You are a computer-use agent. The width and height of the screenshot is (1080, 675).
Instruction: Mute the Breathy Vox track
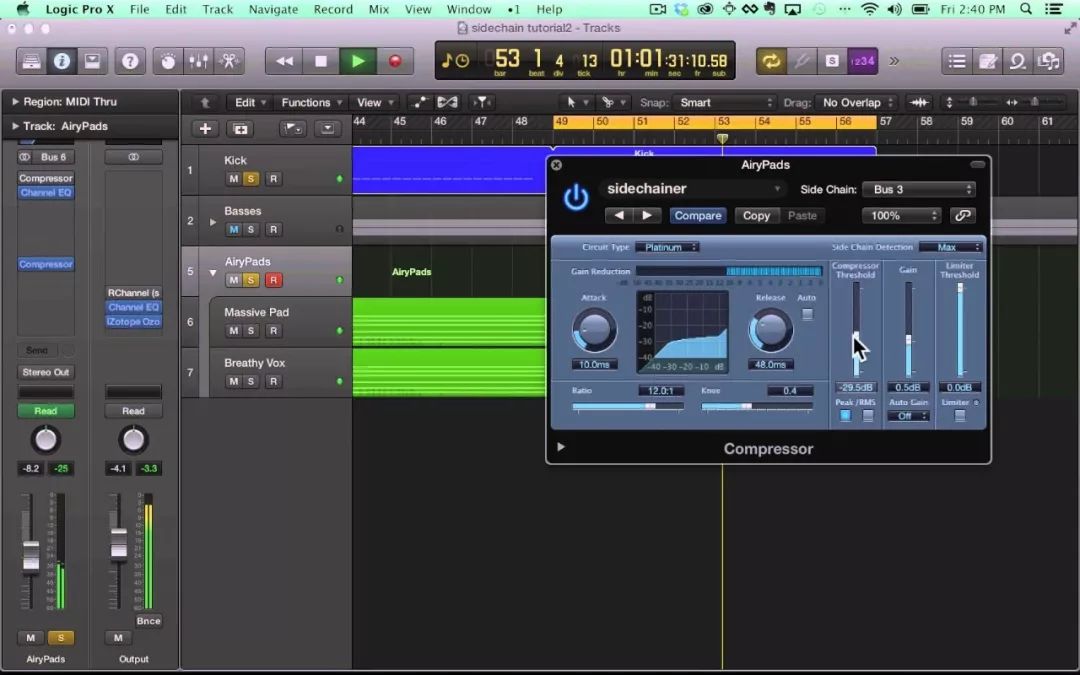pos(233,381)
